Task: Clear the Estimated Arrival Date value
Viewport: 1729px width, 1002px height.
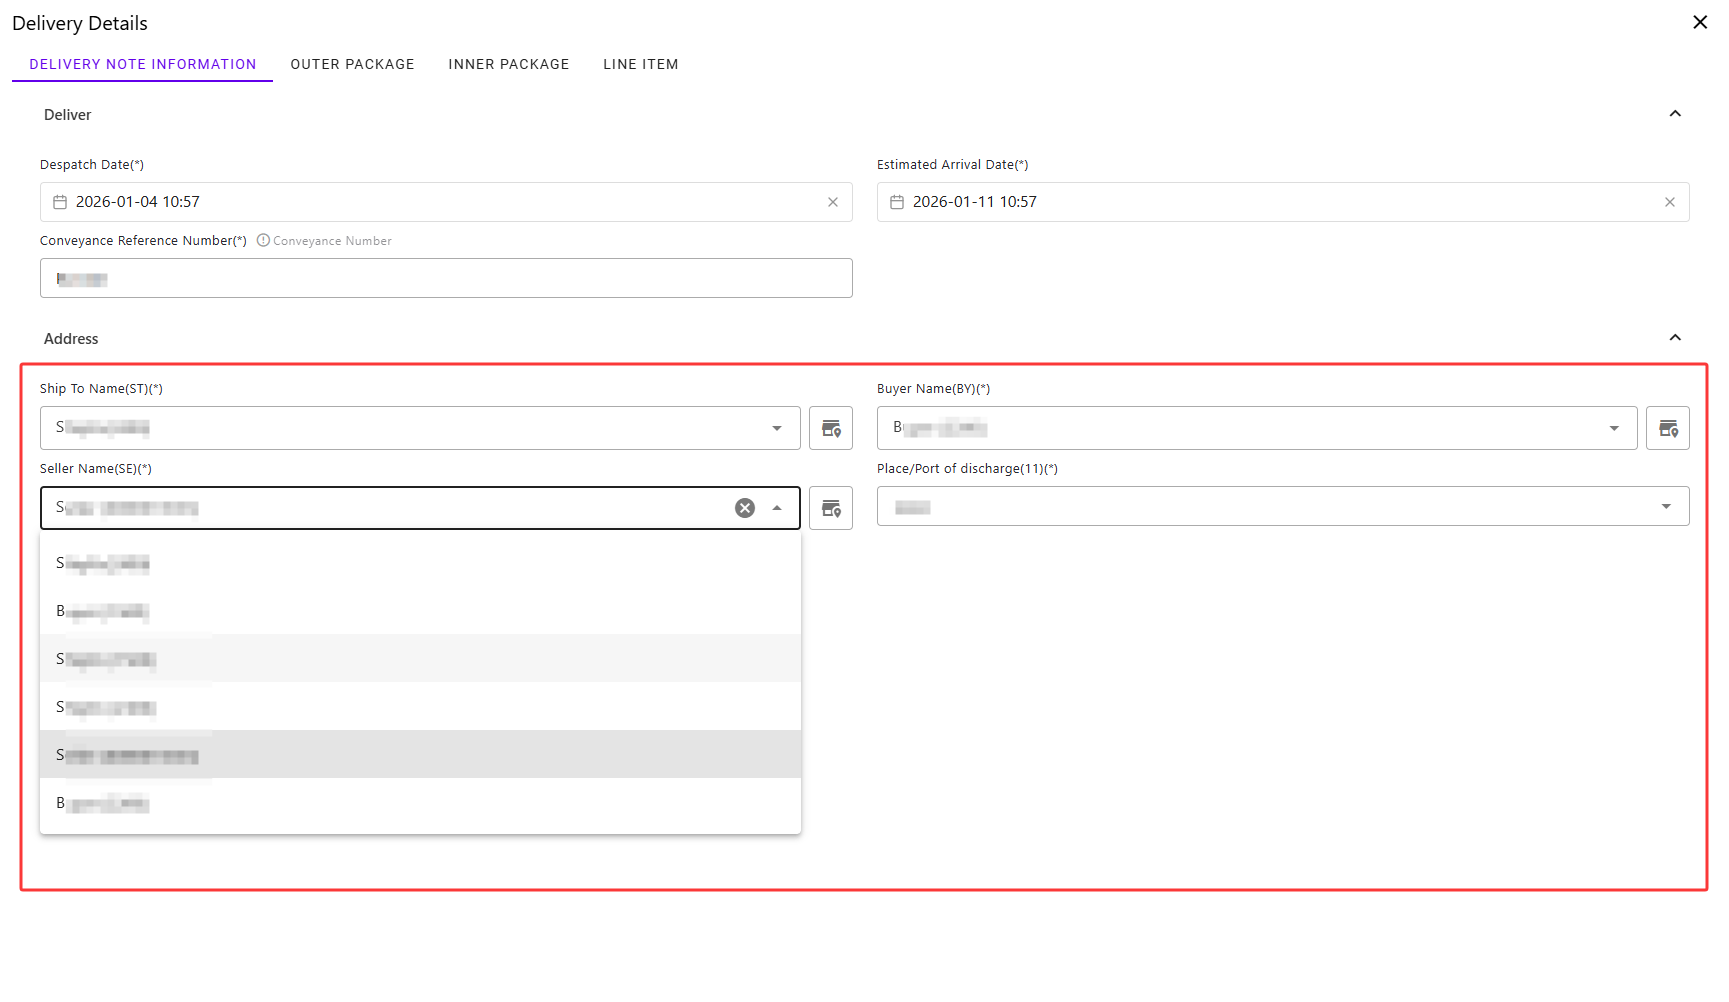Action: point(1669,202)
